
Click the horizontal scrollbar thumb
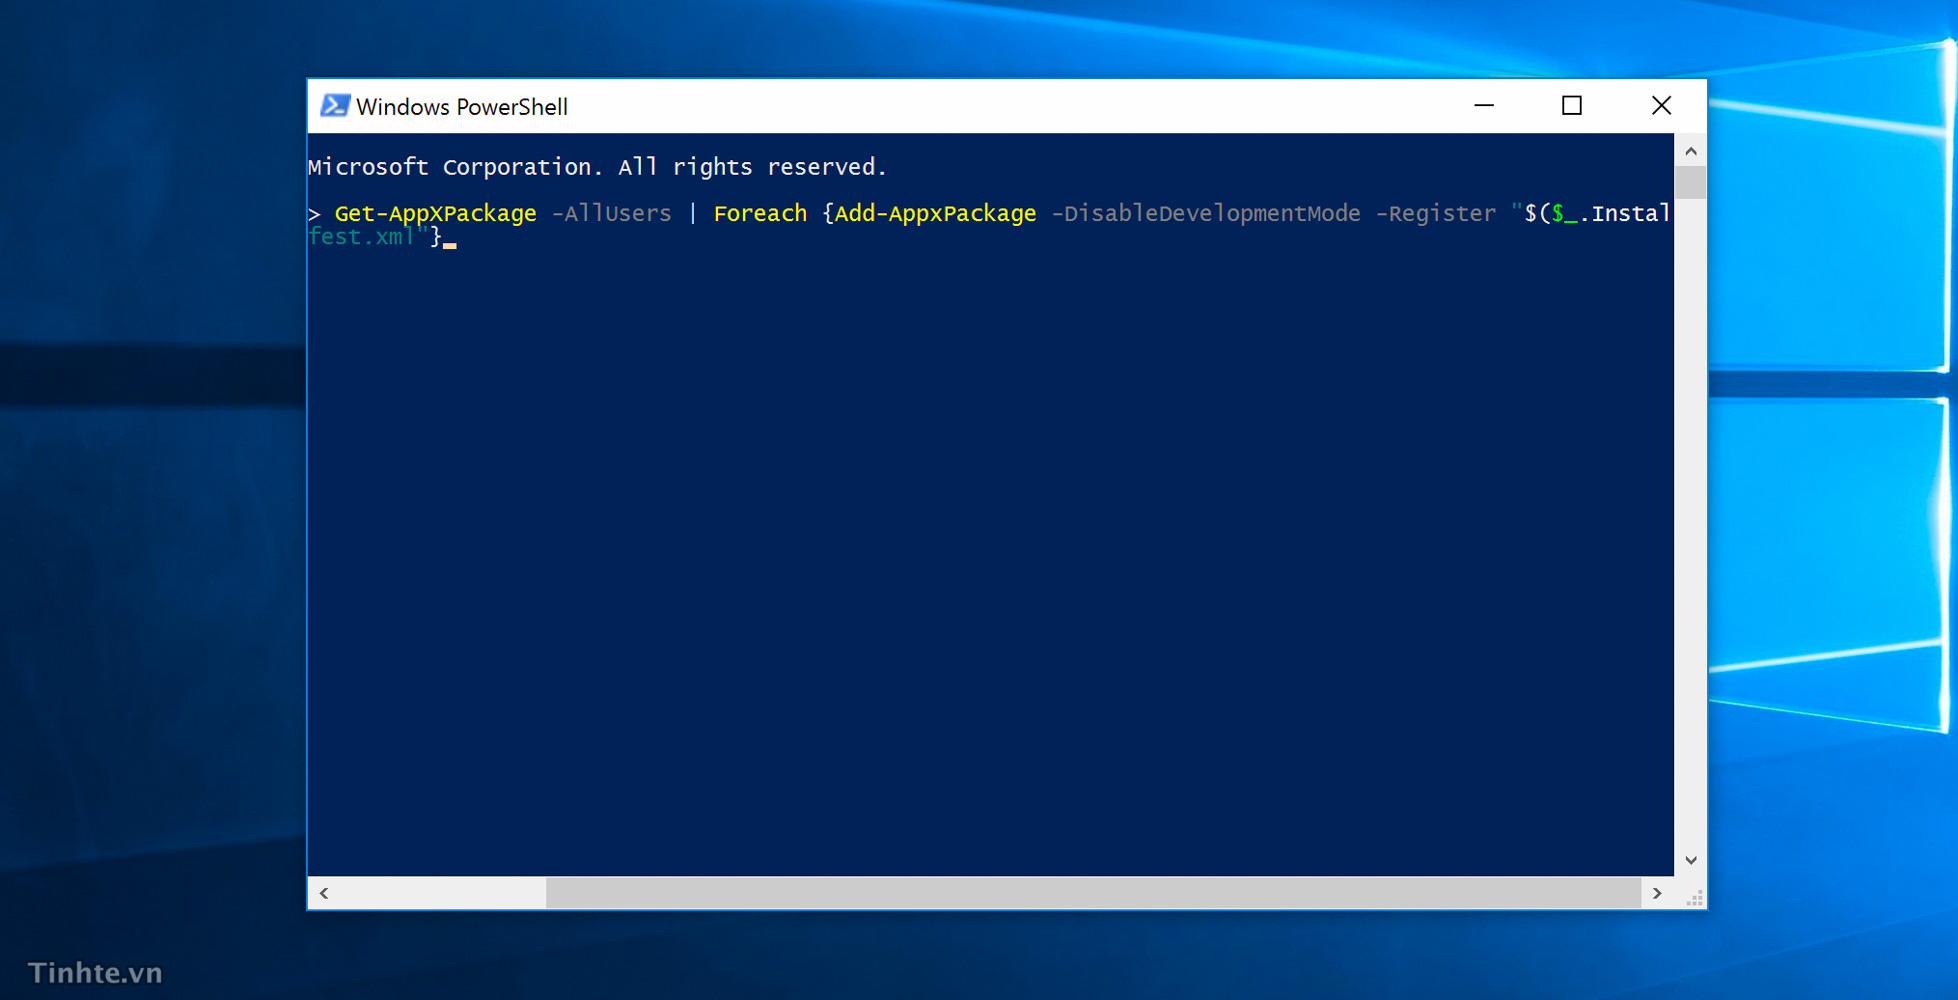click(x=1093, y=893)
